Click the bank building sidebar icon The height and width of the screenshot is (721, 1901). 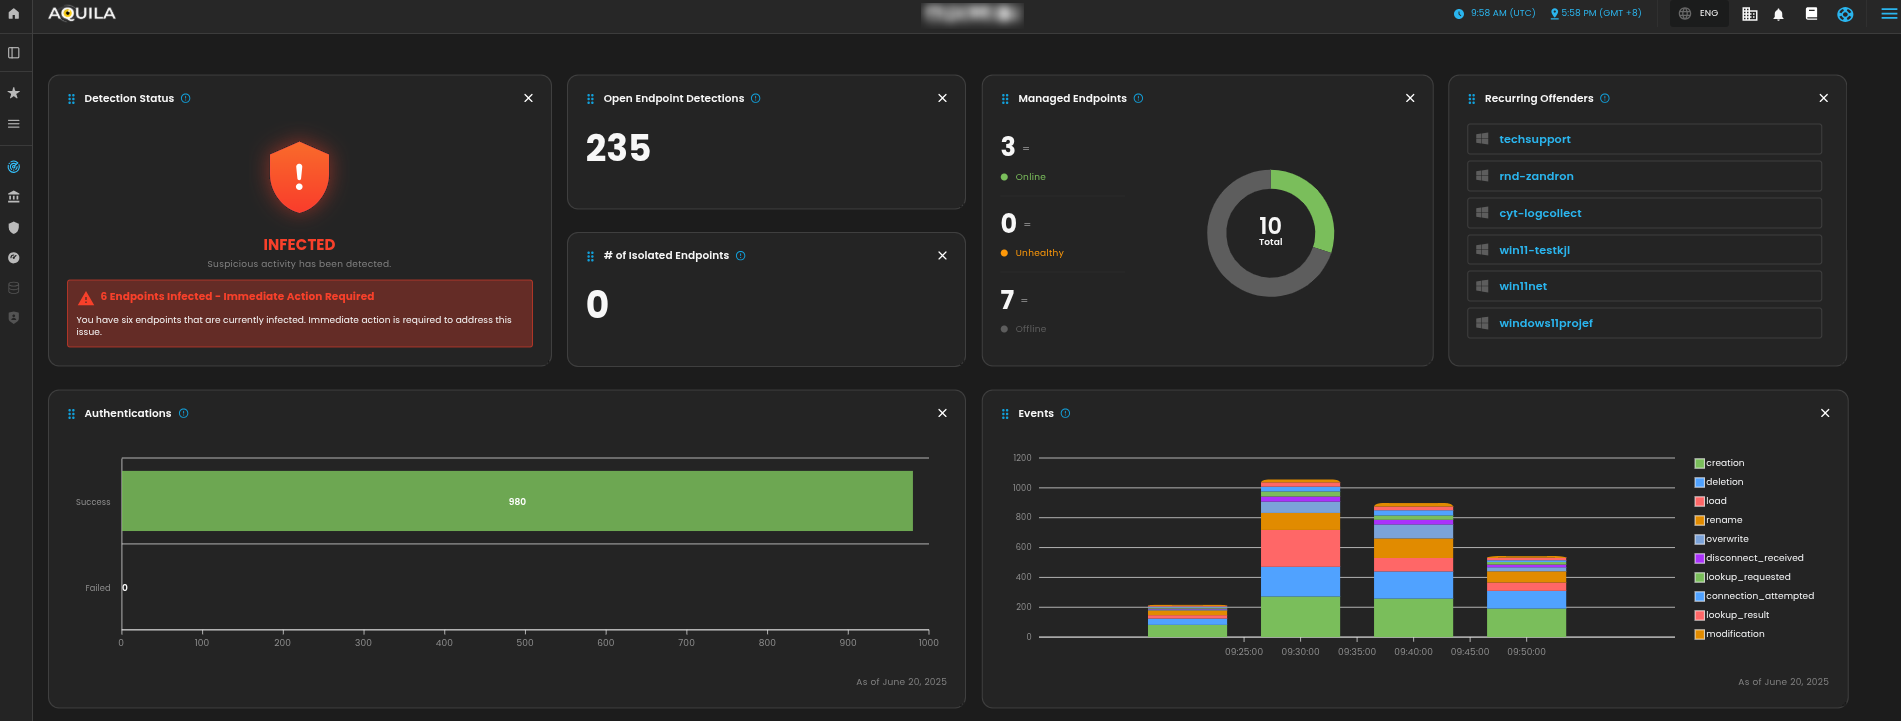[x=14, y=197]
